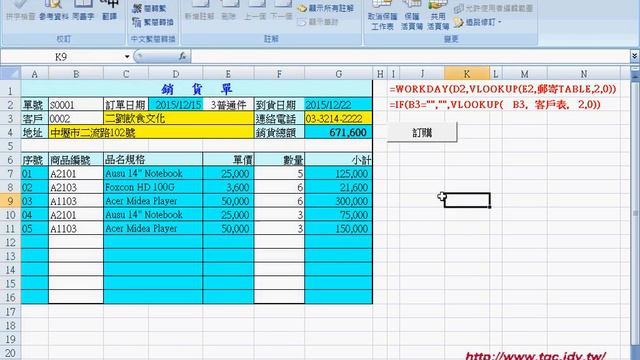Click 允許使用者編輯範圍 option

tap(493, 8)
